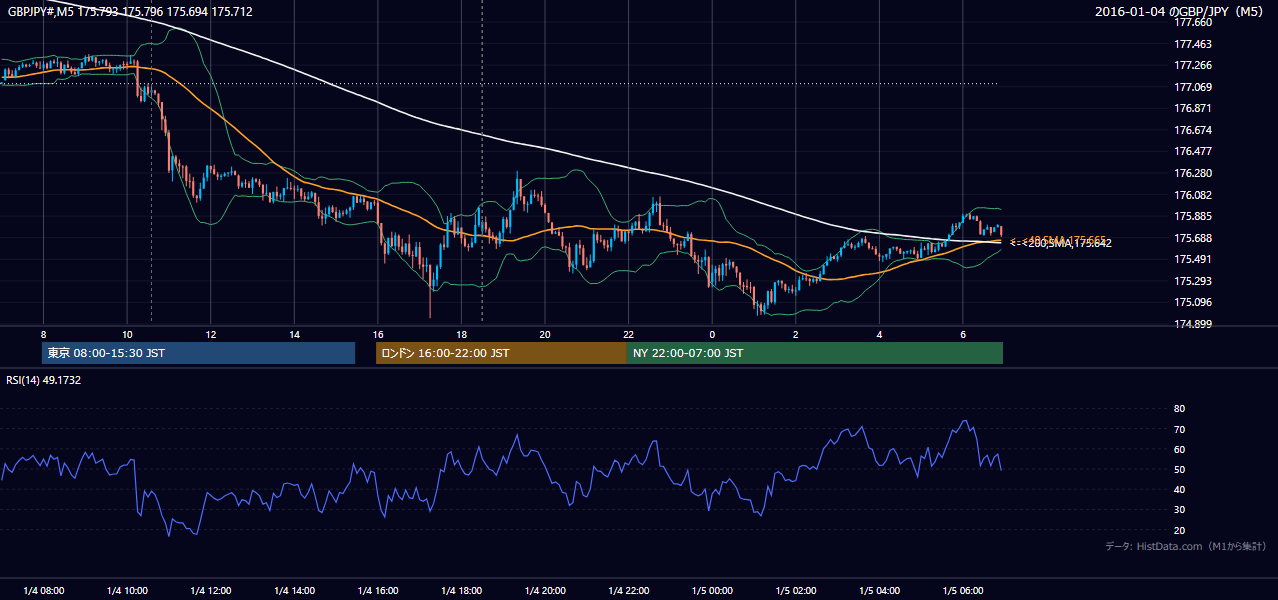Click the Tokyo 東京 08:00-15:30 JST session bar

coord(198,353)
